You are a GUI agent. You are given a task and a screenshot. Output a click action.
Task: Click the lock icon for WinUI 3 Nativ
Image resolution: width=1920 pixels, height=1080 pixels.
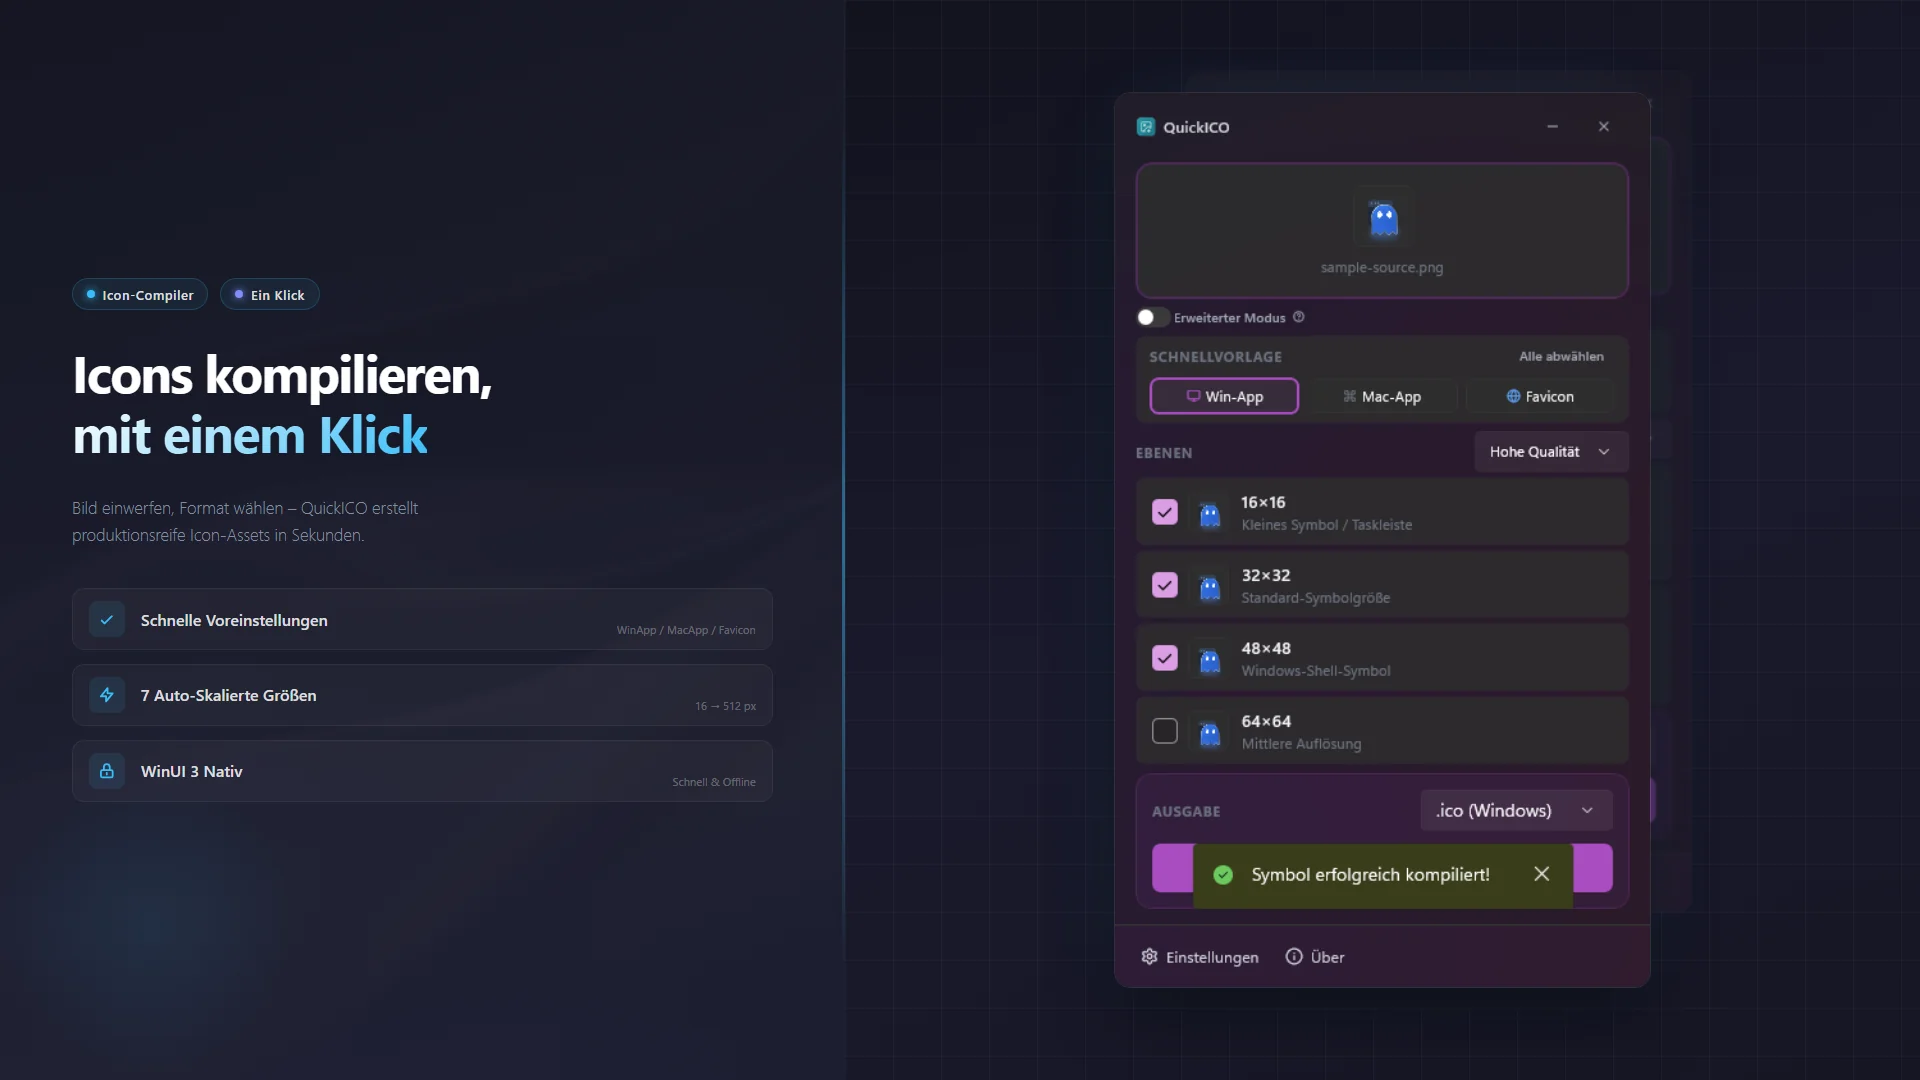click(x=107, y=771)
